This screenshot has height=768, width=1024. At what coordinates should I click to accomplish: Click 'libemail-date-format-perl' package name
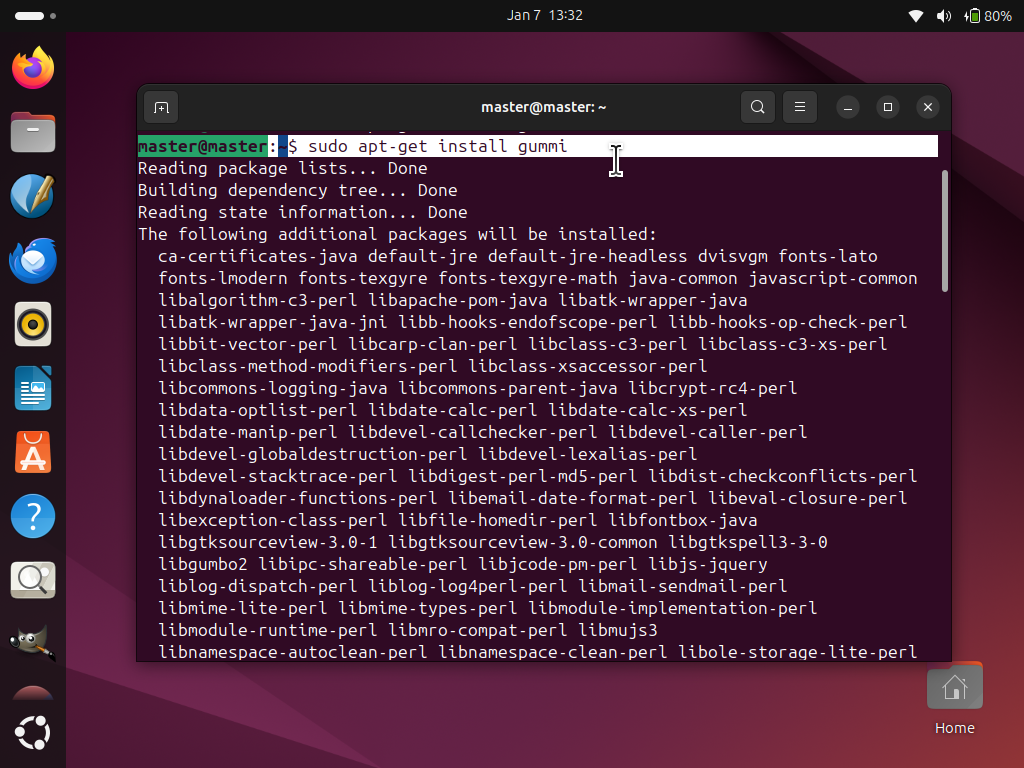tap(573, 498)
